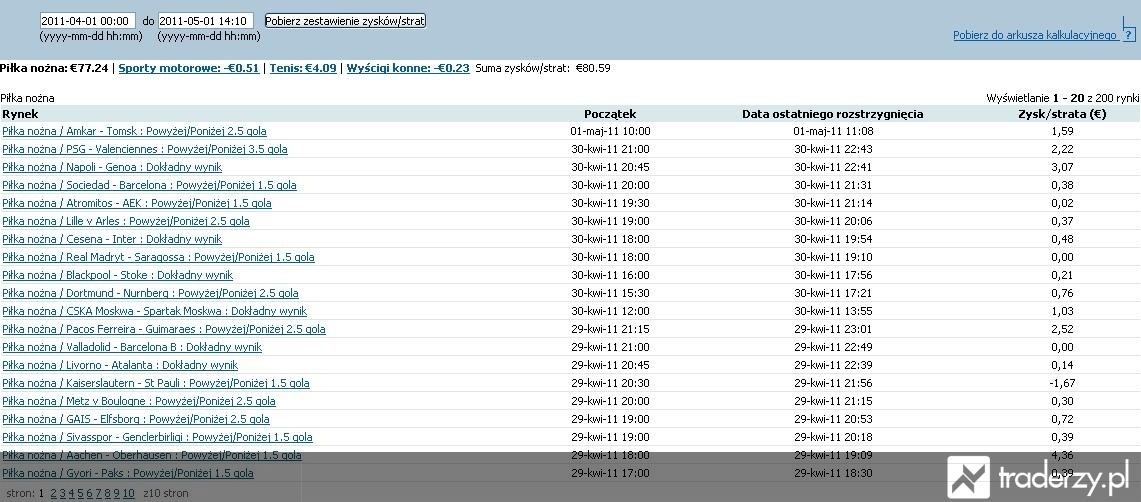1141x502 pixels.
Task: Click the 3,07 profit value for Napoli
Action: 1062,167
